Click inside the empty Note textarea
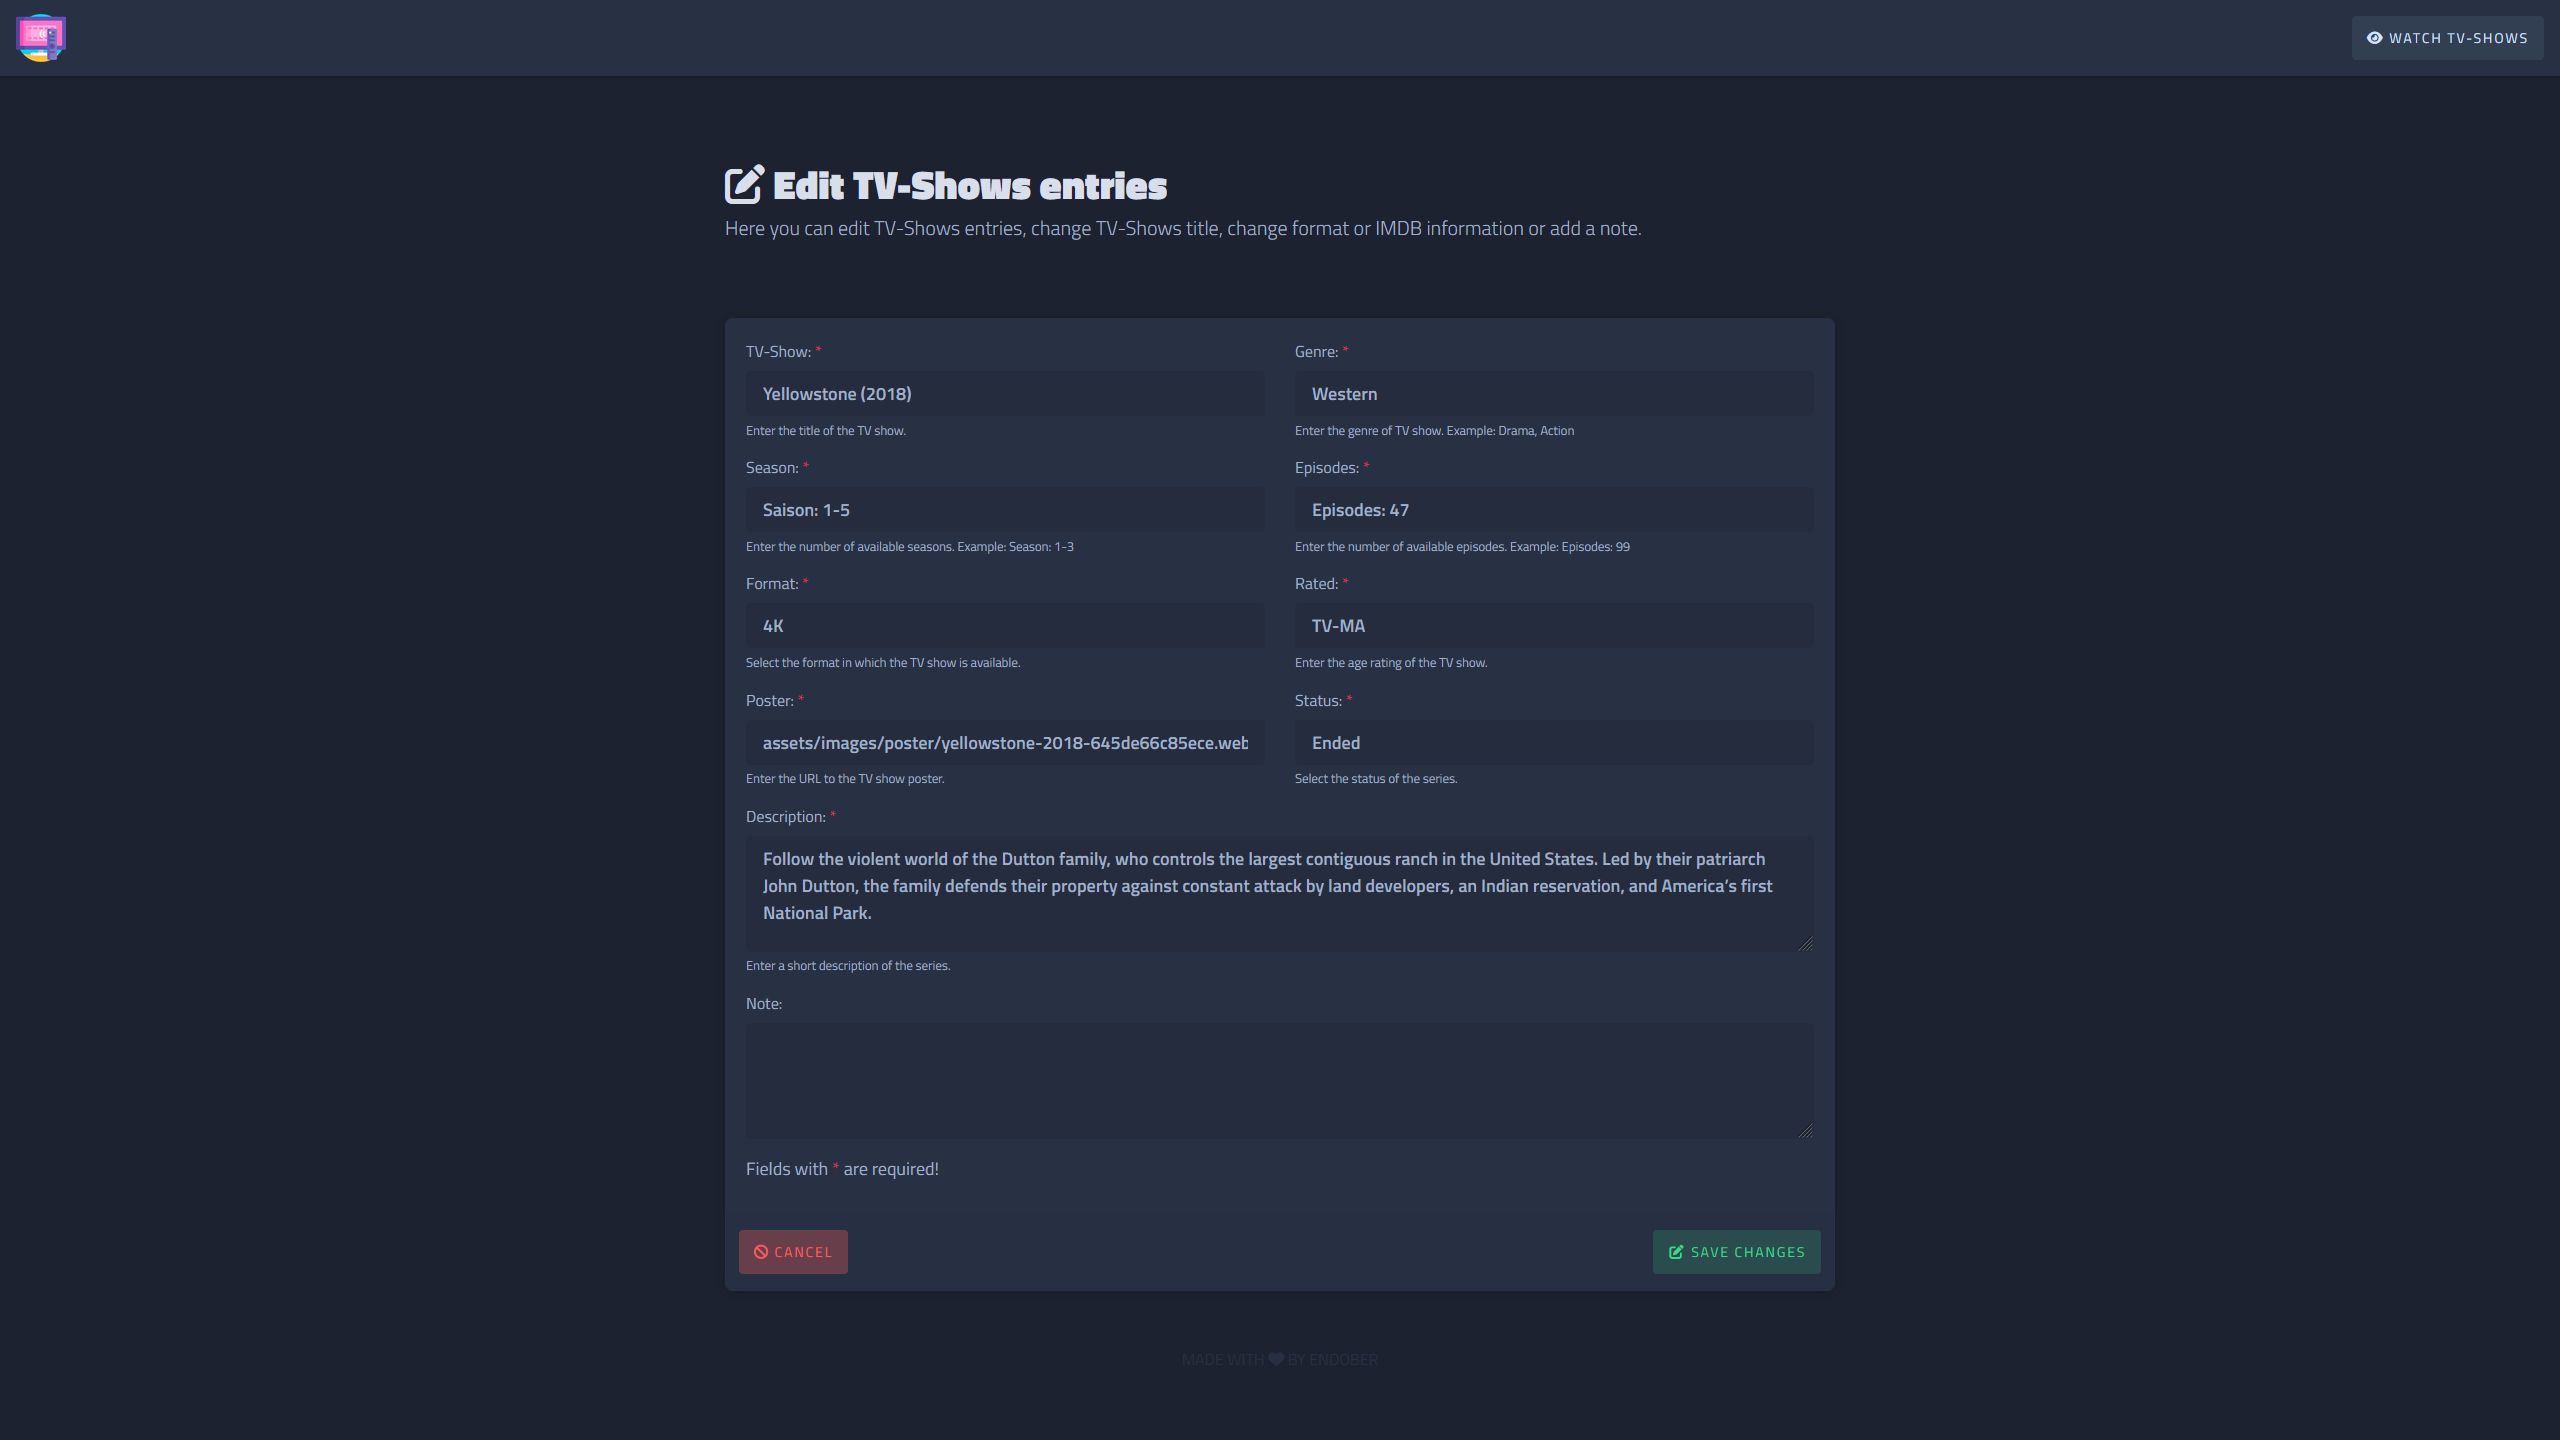This screenshot has width=2560, height=1440. click(1278, 1080)
